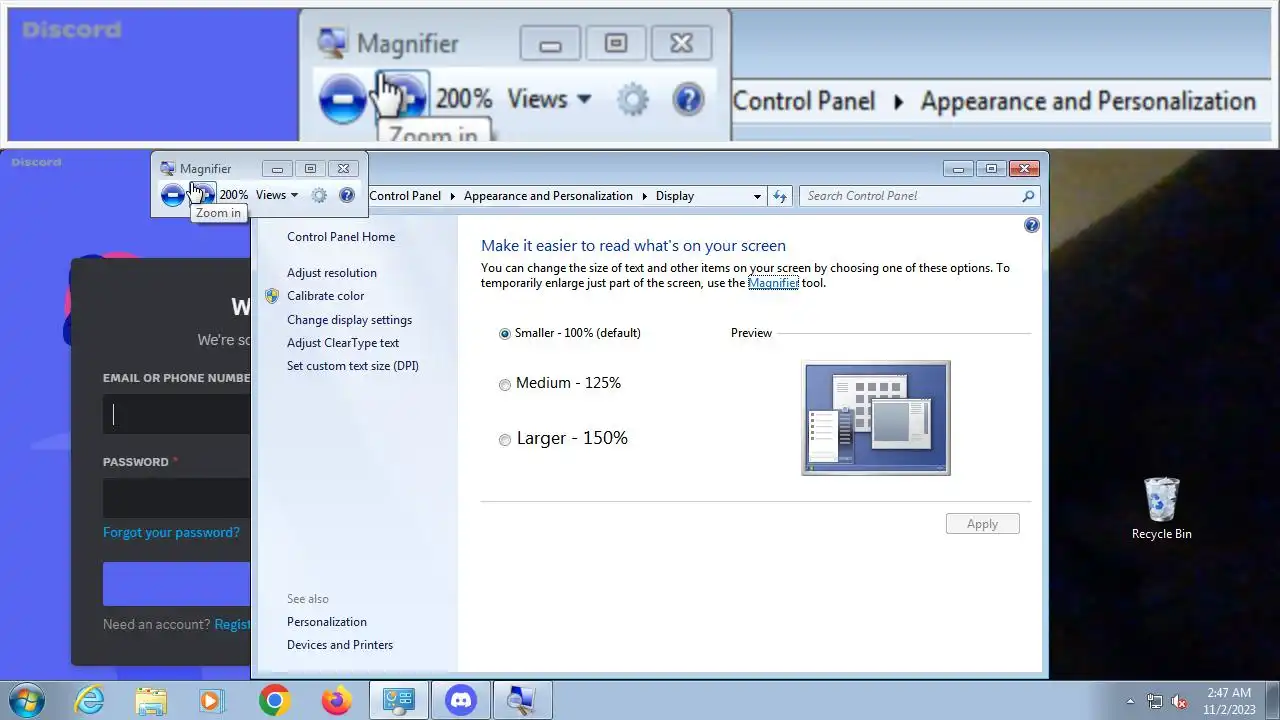1280x720 pixels.
Task: Open the Windows Start button
Action: coord(26,700)
